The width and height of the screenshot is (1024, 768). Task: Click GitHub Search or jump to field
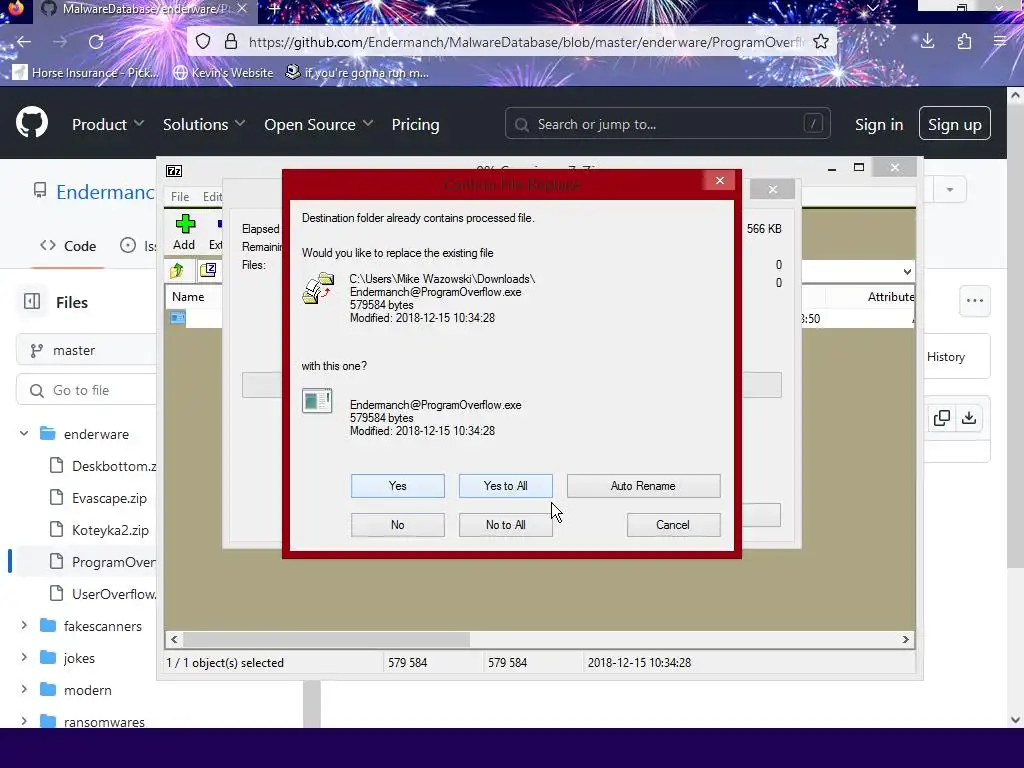(x=667, y=123)
